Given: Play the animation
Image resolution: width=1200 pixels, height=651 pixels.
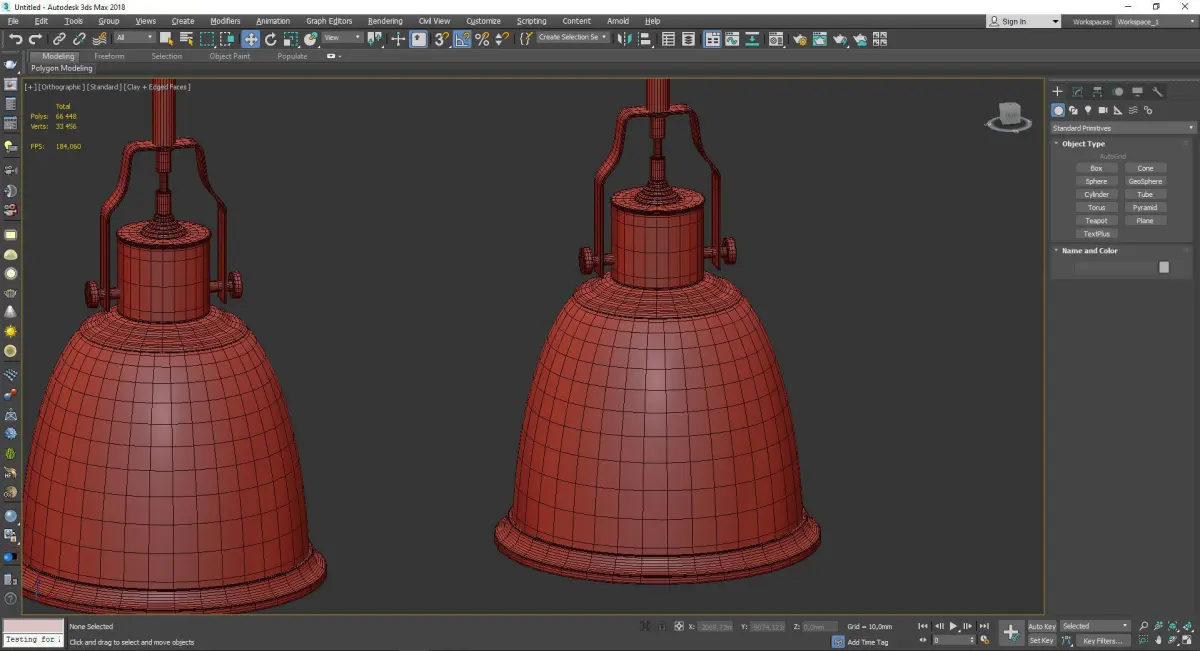Looking at the screenshot, I should (953, 626).
